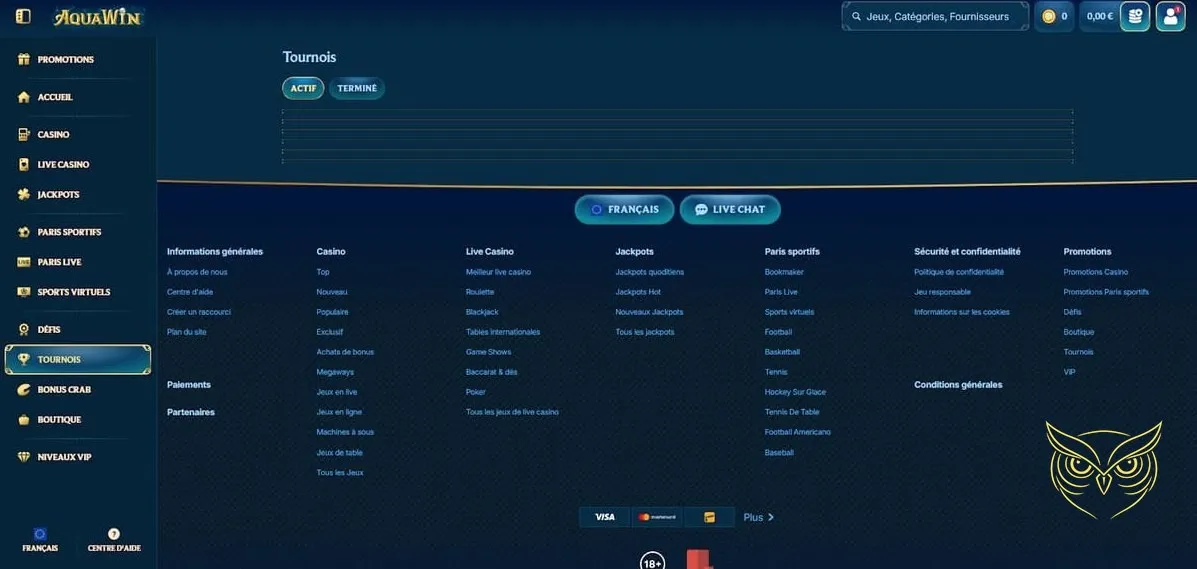The width and height of the screenshot is (1197, 569).
Task: Open Niveaux VIP diamond item
Action: (x=64, y=457)
